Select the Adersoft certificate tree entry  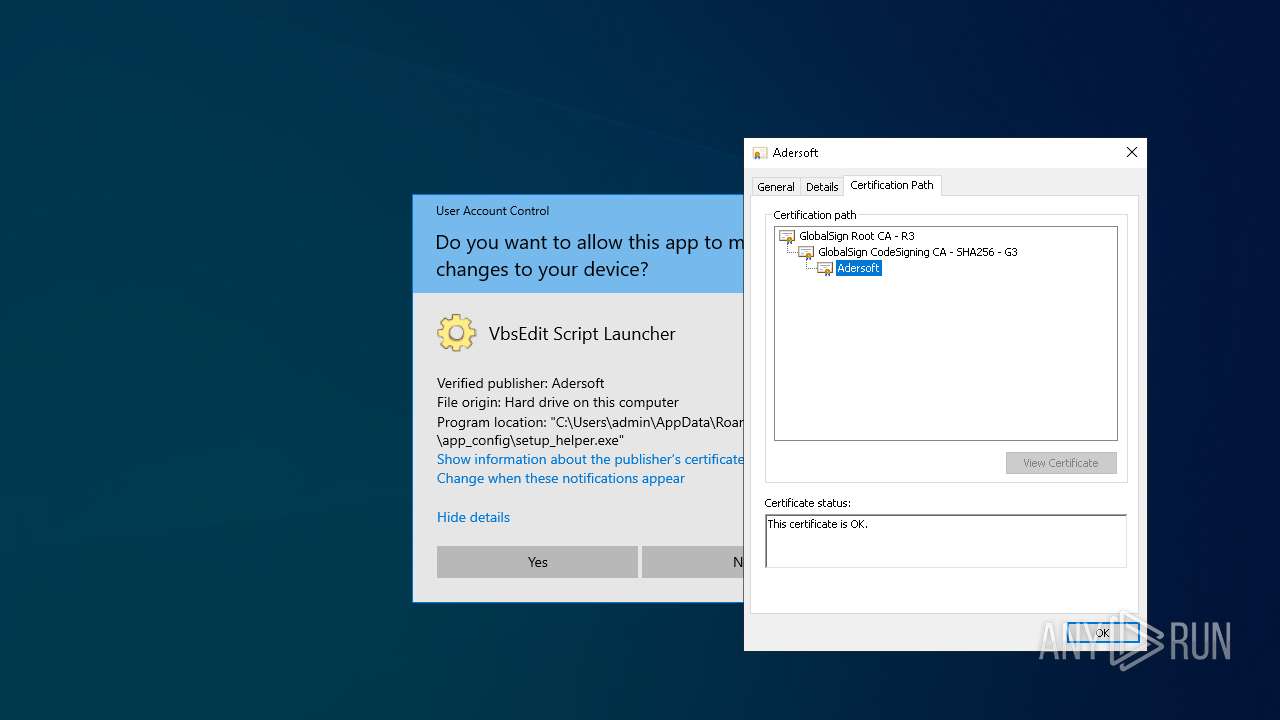coord(858,268)
